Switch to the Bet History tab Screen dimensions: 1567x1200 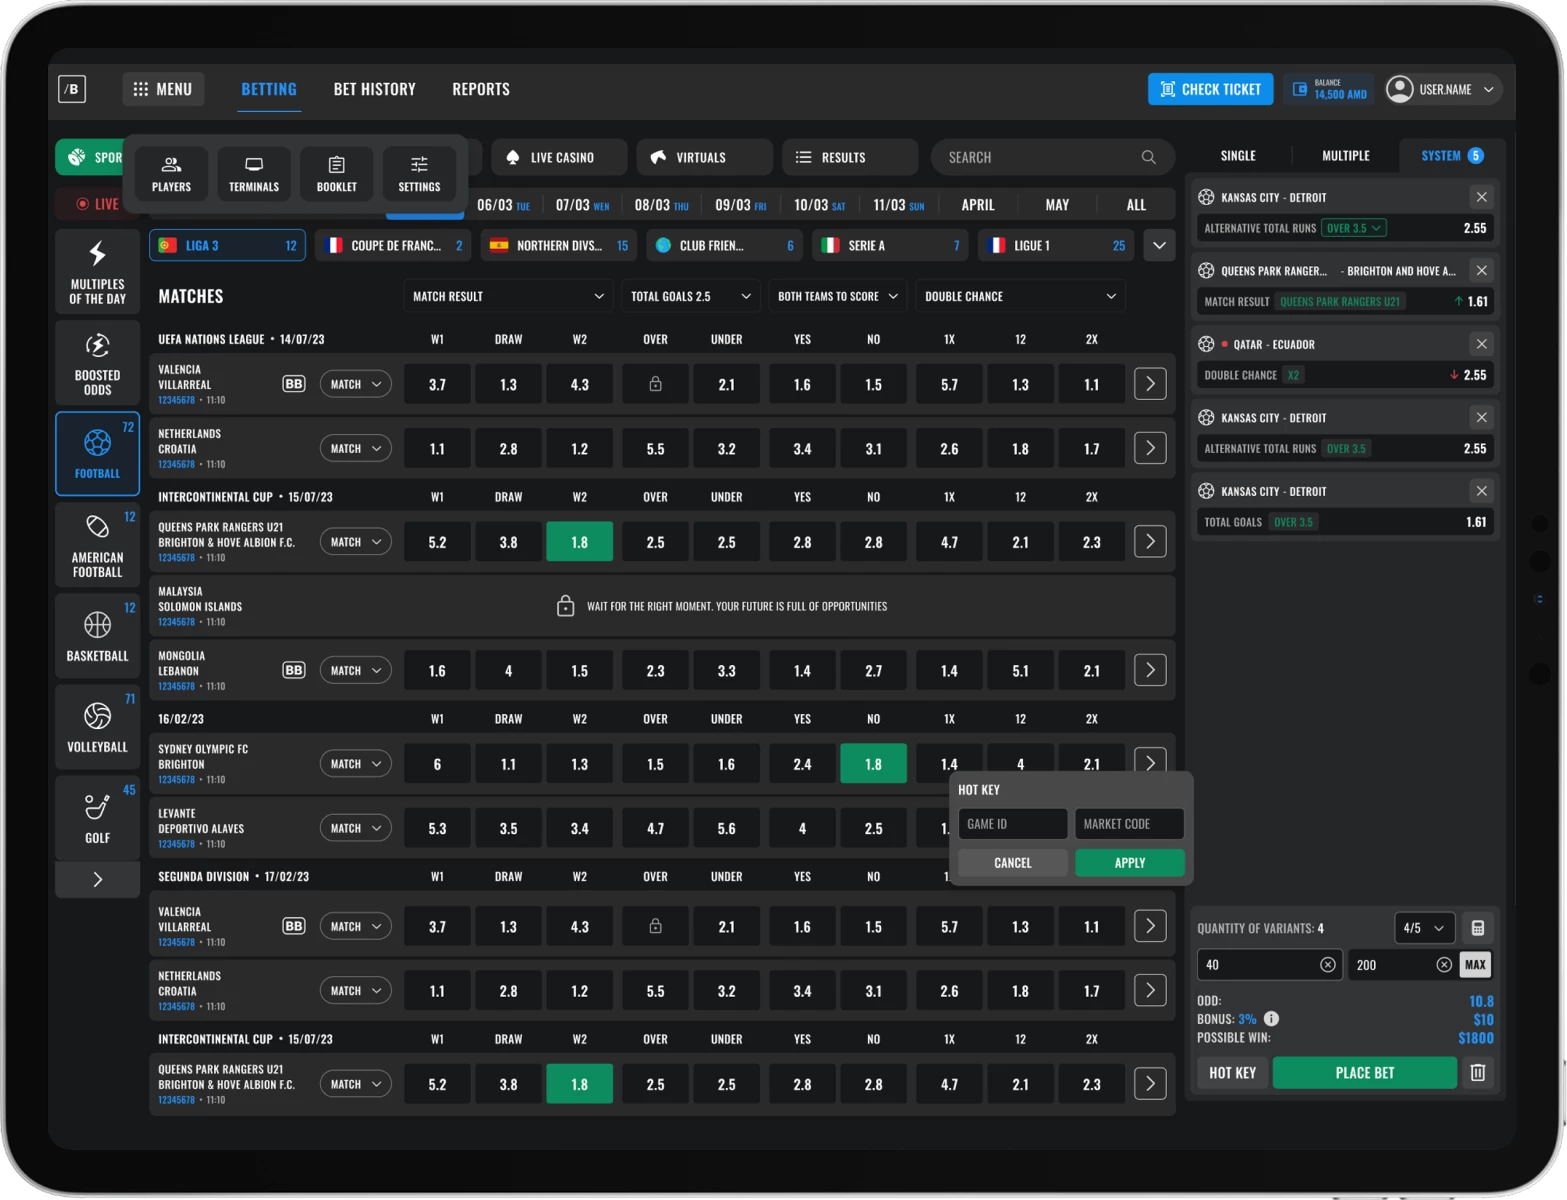(374, 89)
